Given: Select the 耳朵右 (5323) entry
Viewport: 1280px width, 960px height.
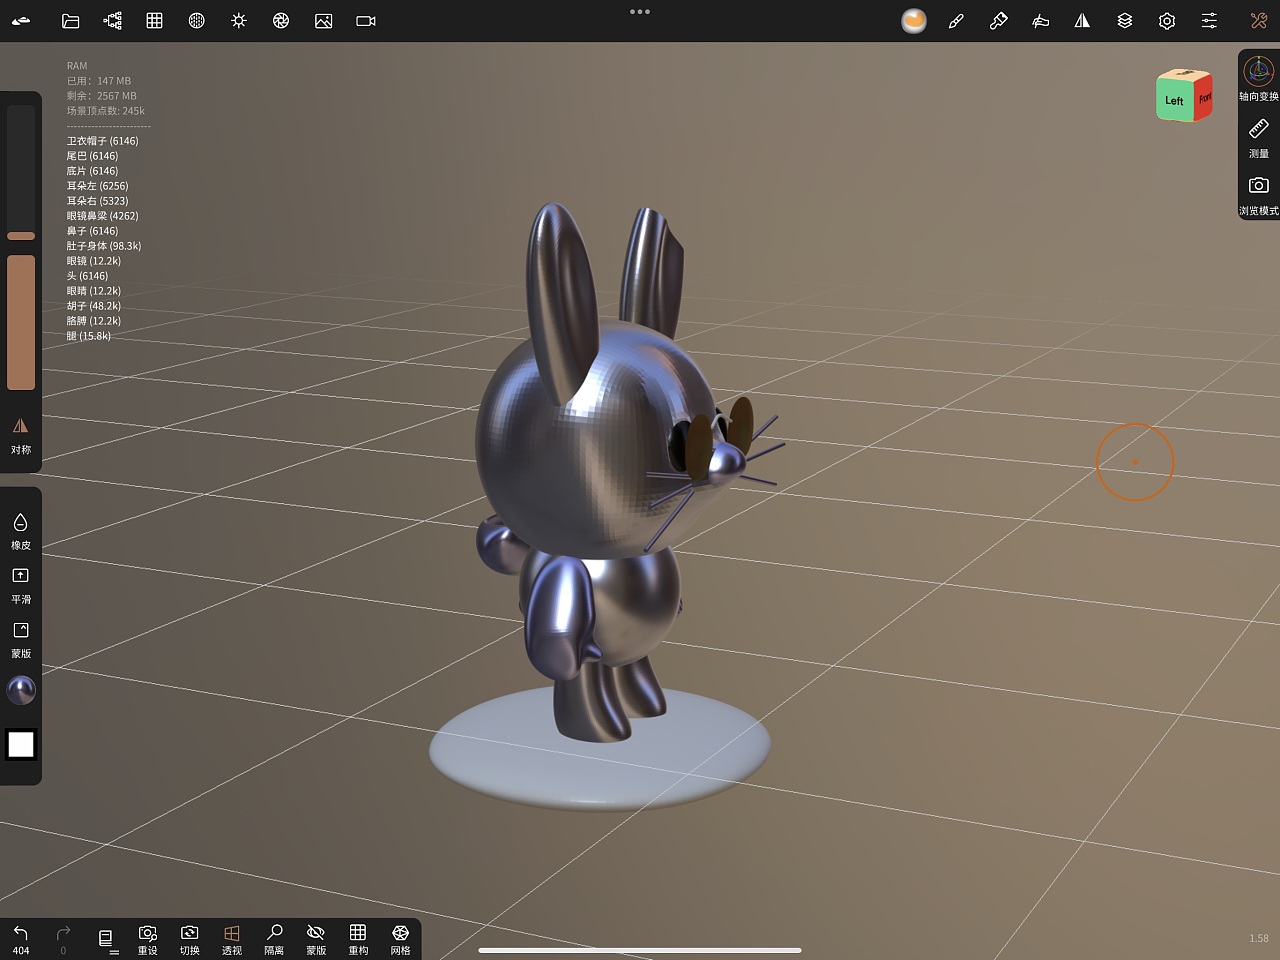Looking at the screenshot, I should click(97, 201).
